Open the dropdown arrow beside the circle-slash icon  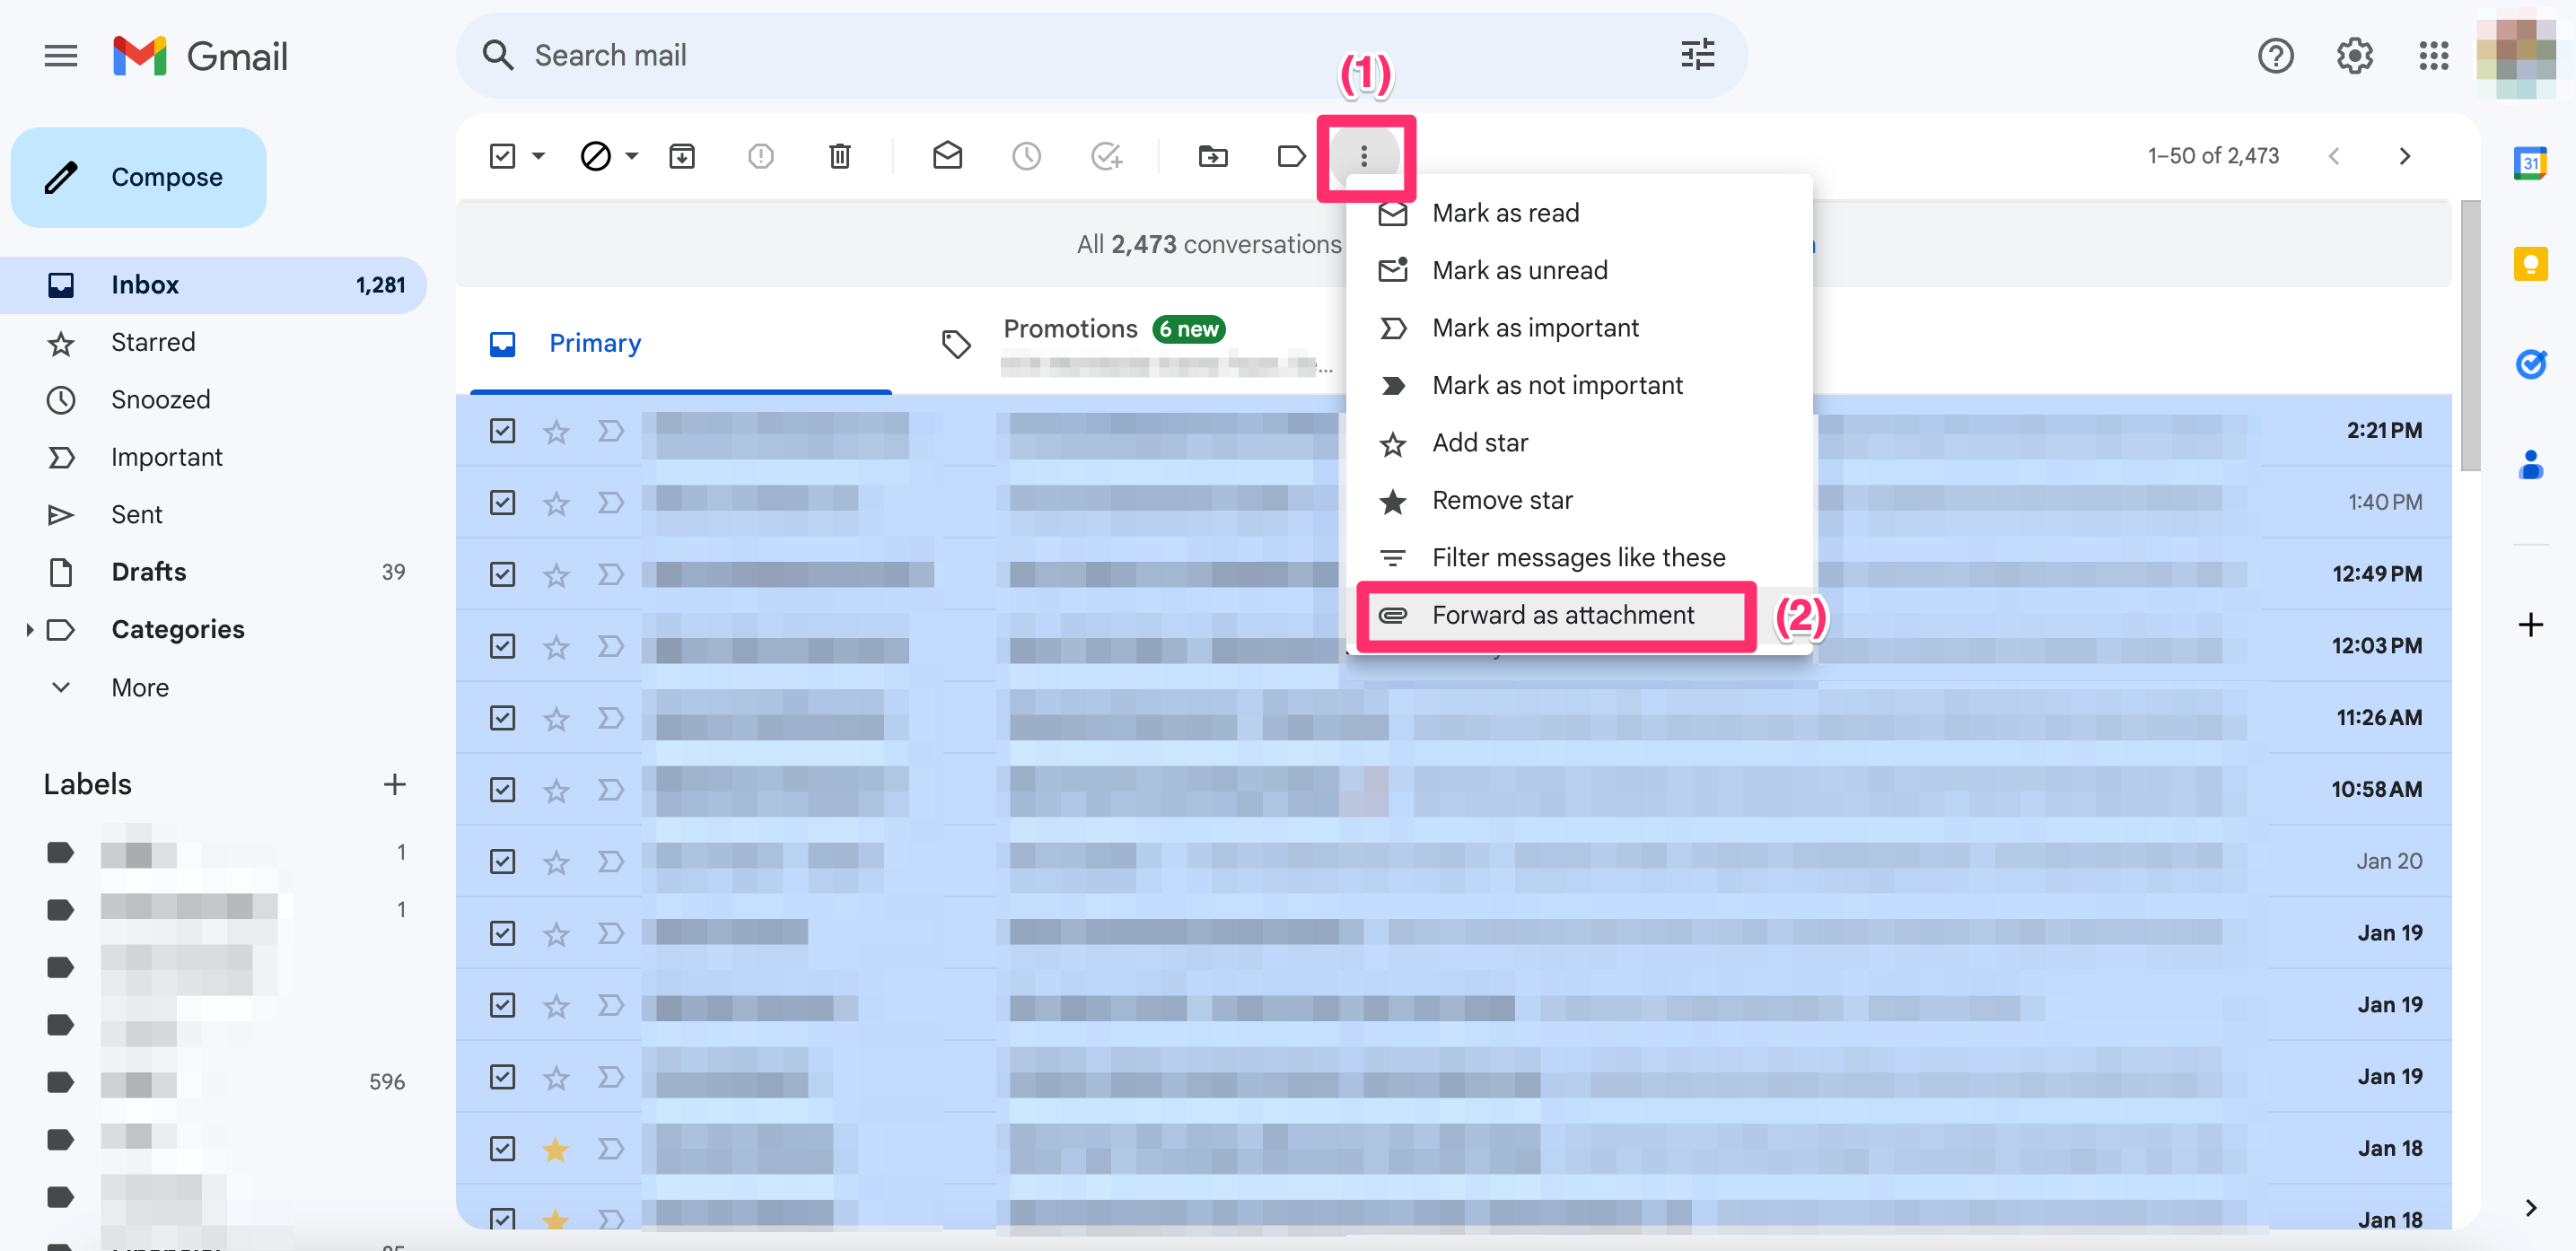pos(632,156)
